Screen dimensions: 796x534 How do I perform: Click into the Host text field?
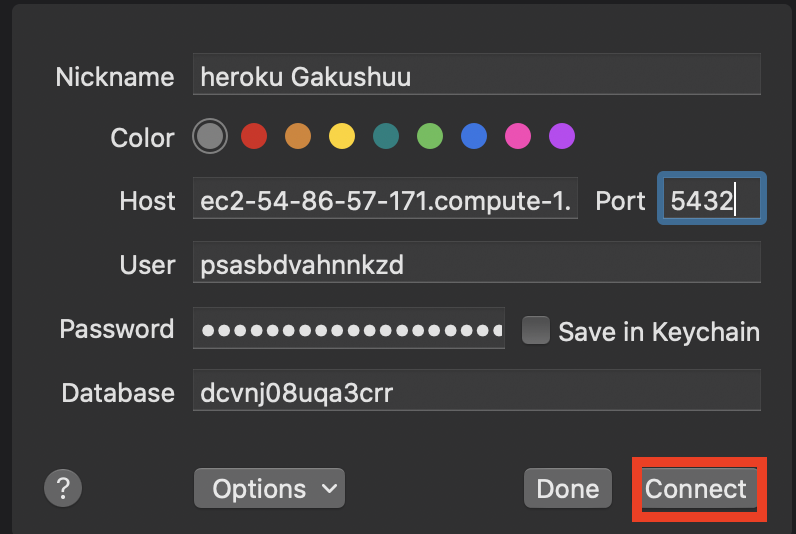385,198
